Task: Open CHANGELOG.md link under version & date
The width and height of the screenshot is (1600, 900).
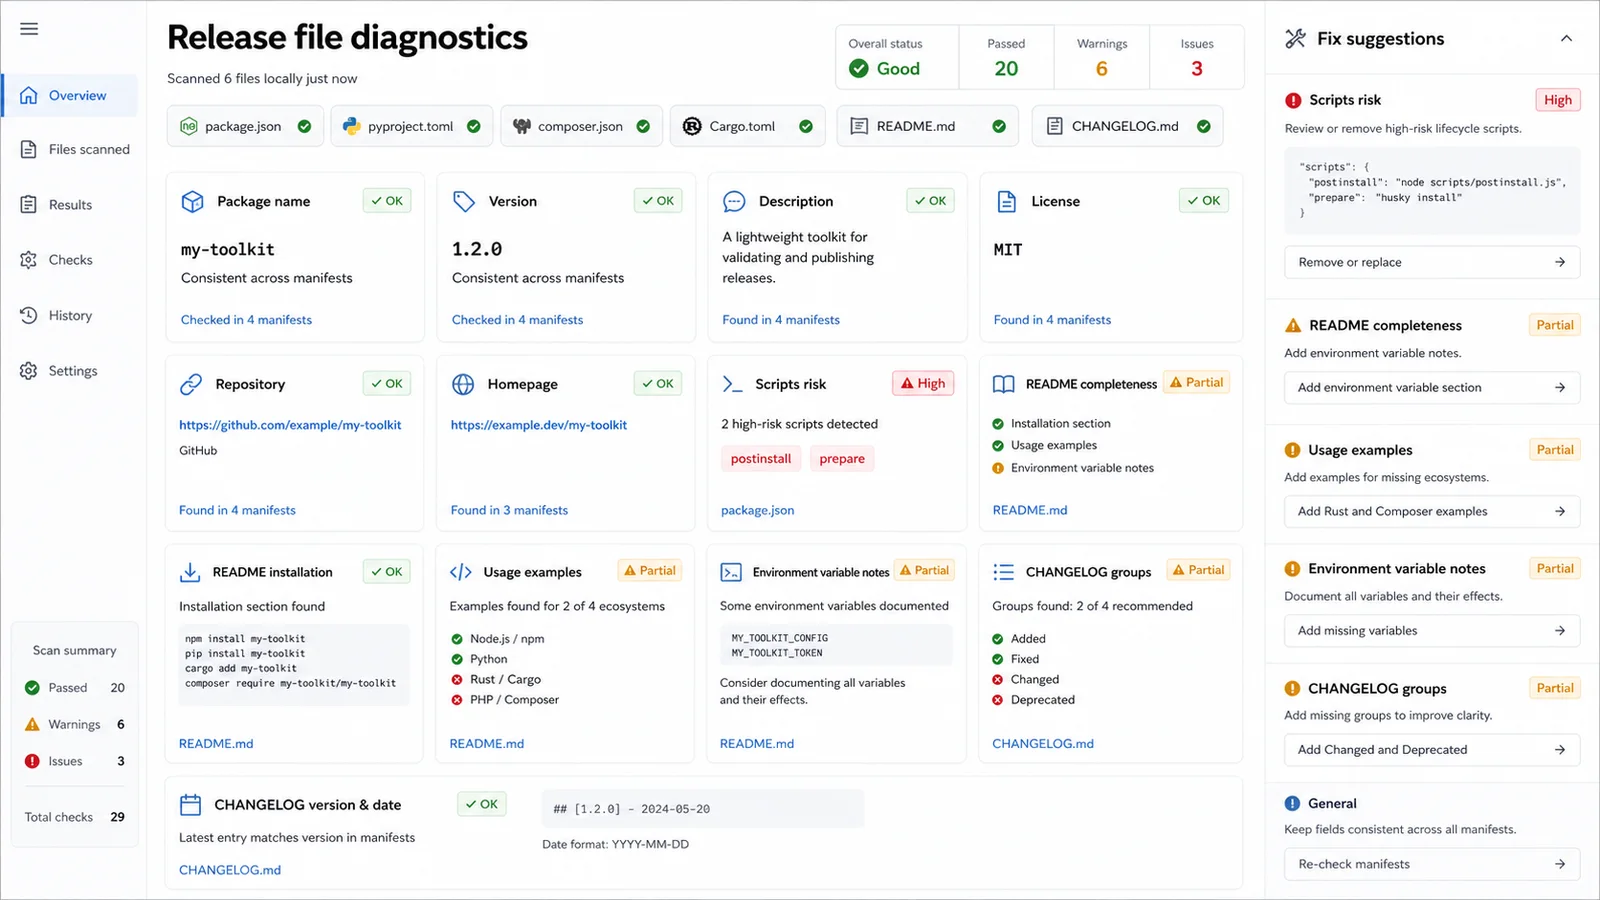Action: [x=230, y=870]
